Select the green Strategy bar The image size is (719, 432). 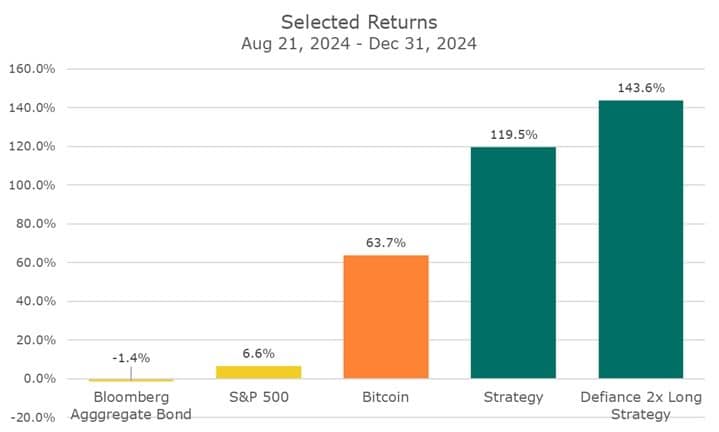513,263
